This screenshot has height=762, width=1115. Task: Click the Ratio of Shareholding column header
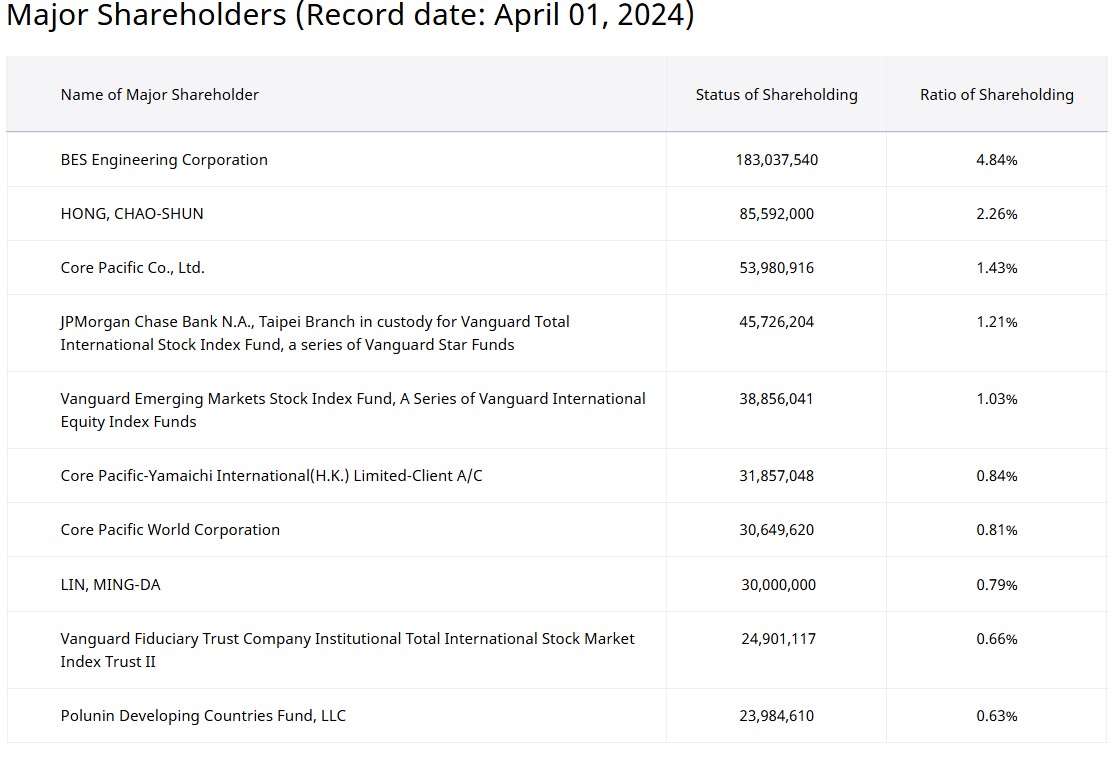click(x=996, y=94)
